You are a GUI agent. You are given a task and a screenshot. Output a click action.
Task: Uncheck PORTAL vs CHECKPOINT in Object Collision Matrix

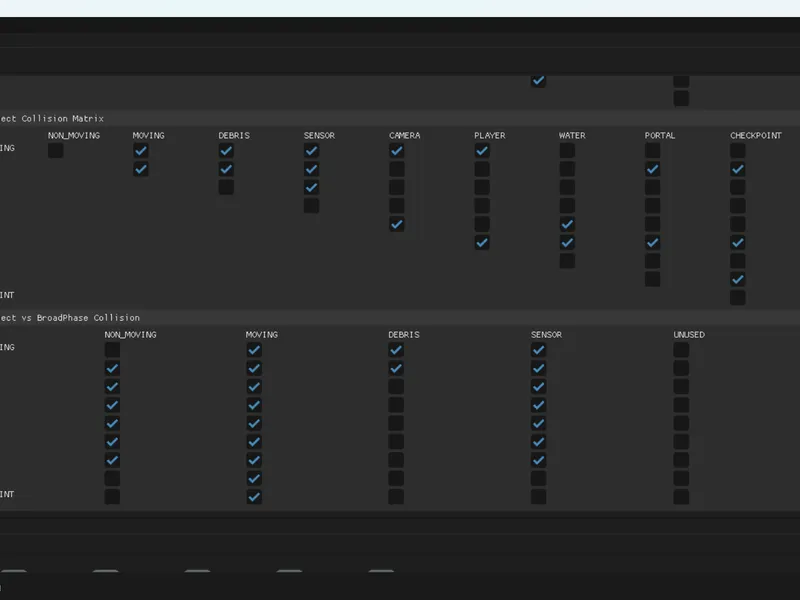tap(737, 279)
